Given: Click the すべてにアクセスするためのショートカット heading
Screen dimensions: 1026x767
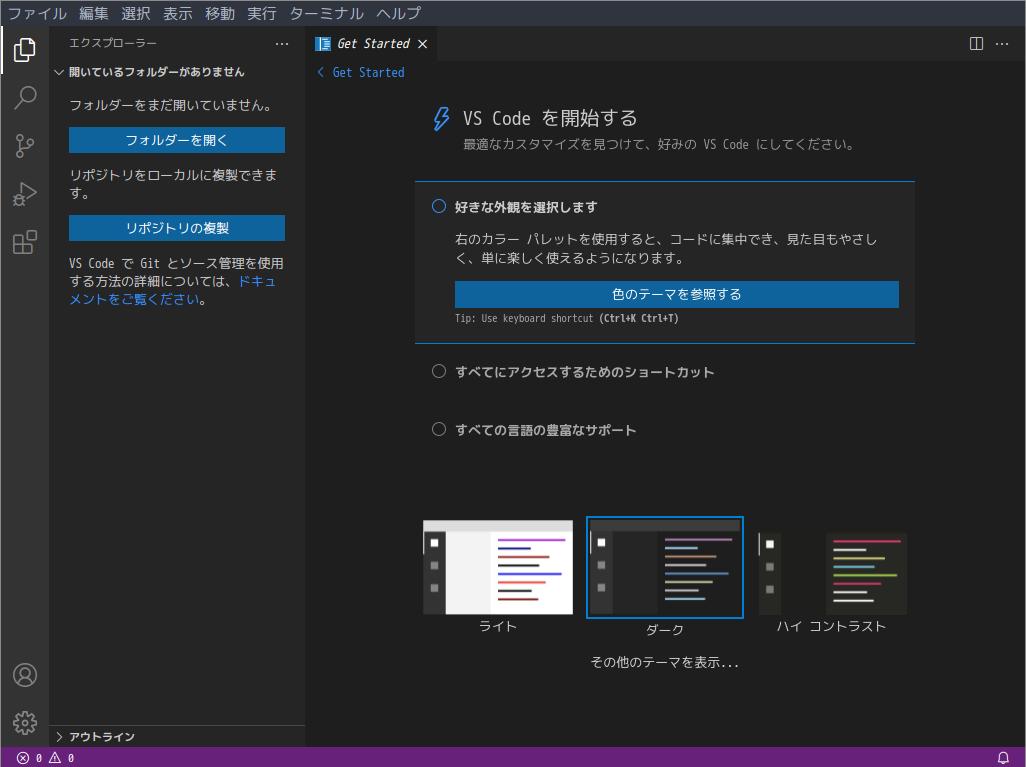Looking at the screenshot, I should click(x=584, y=372).
